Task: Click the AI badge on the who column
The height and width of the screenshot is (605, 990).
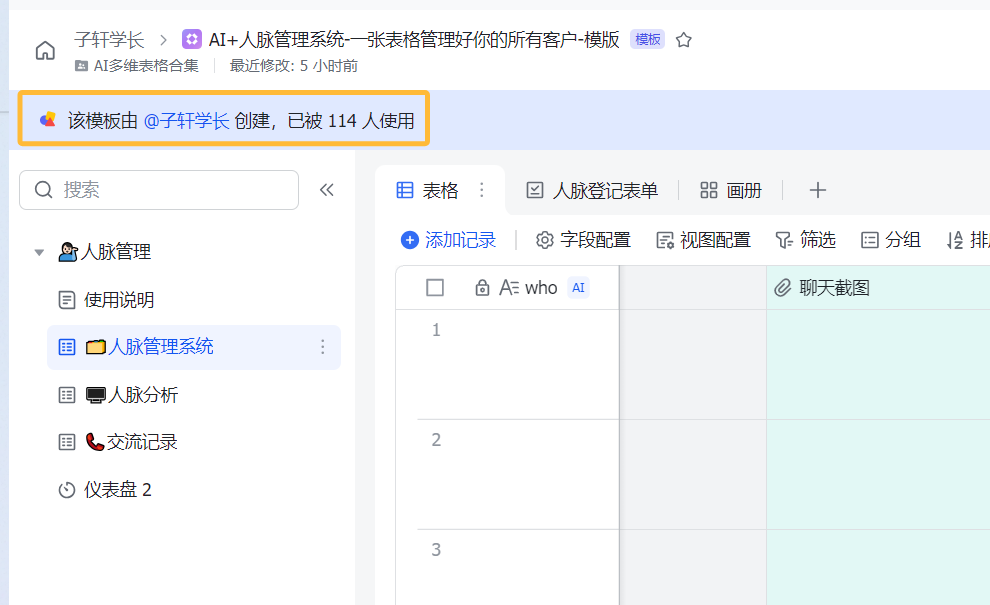Action: tap(578, 288)
